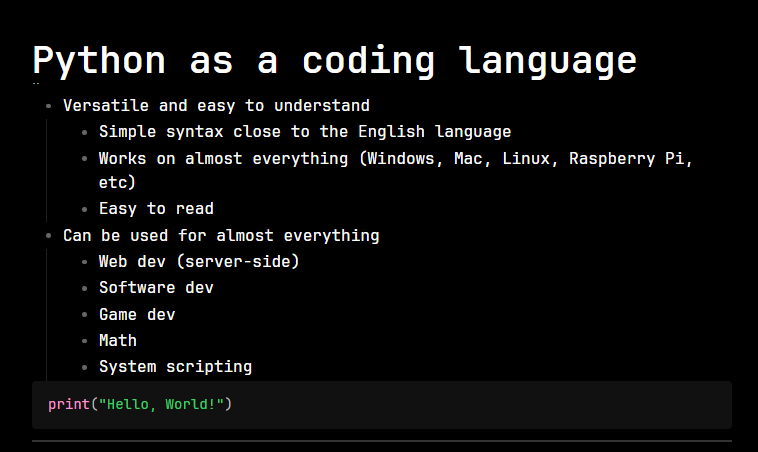Click the bullet next to "Works on almost everything"
This screenshot has height=452, width=758.
84,158
